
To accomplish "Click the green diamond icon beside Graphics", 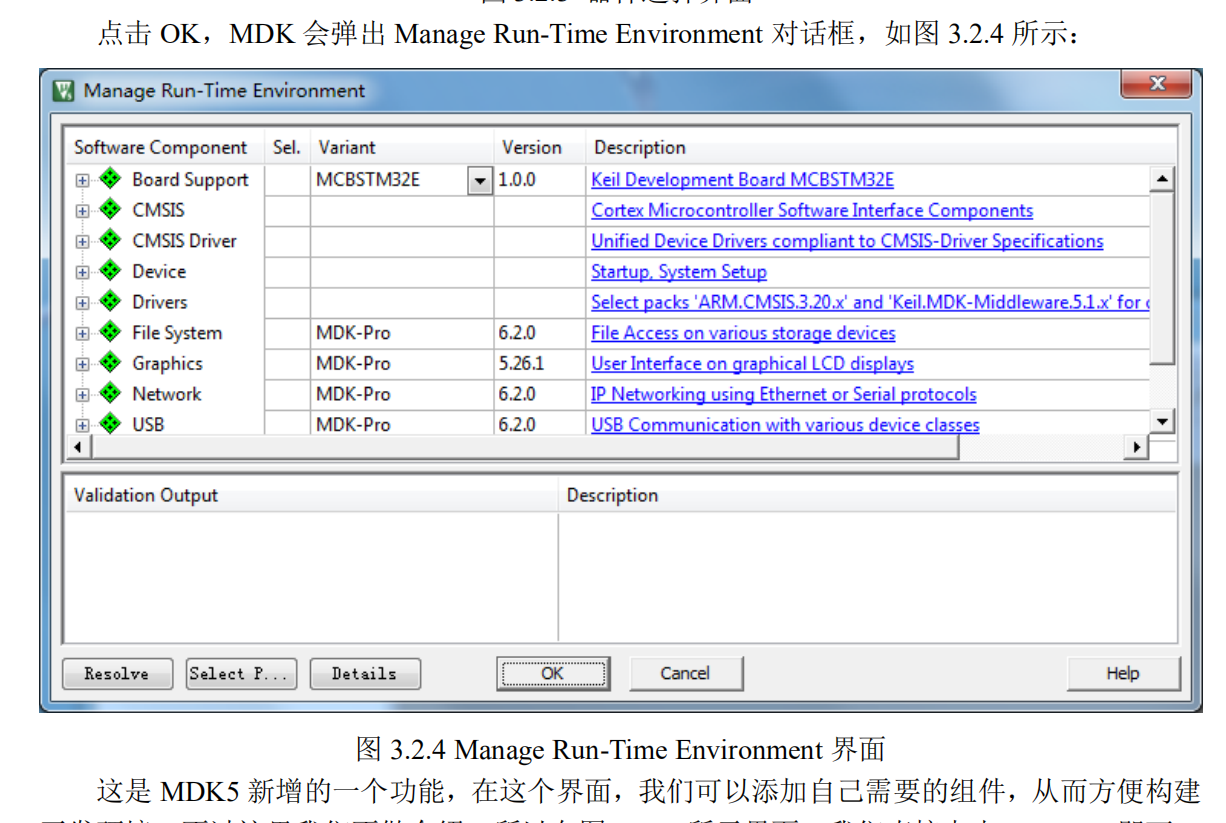I will click(110, 363).
